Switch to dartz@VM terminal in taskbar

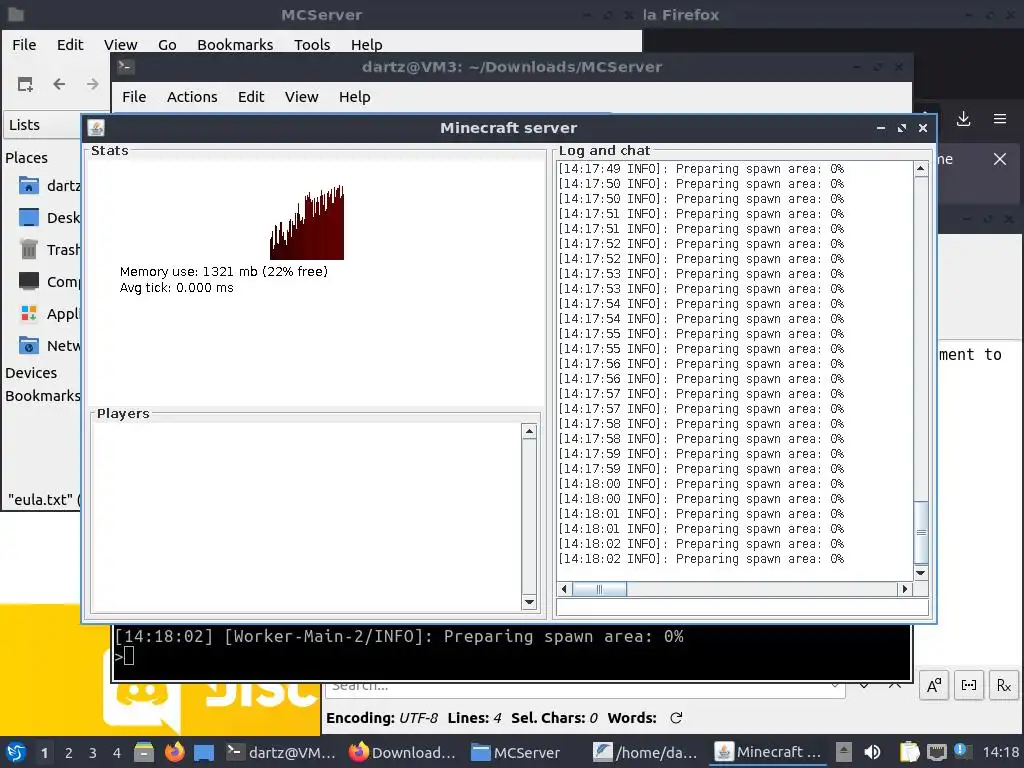281,752
